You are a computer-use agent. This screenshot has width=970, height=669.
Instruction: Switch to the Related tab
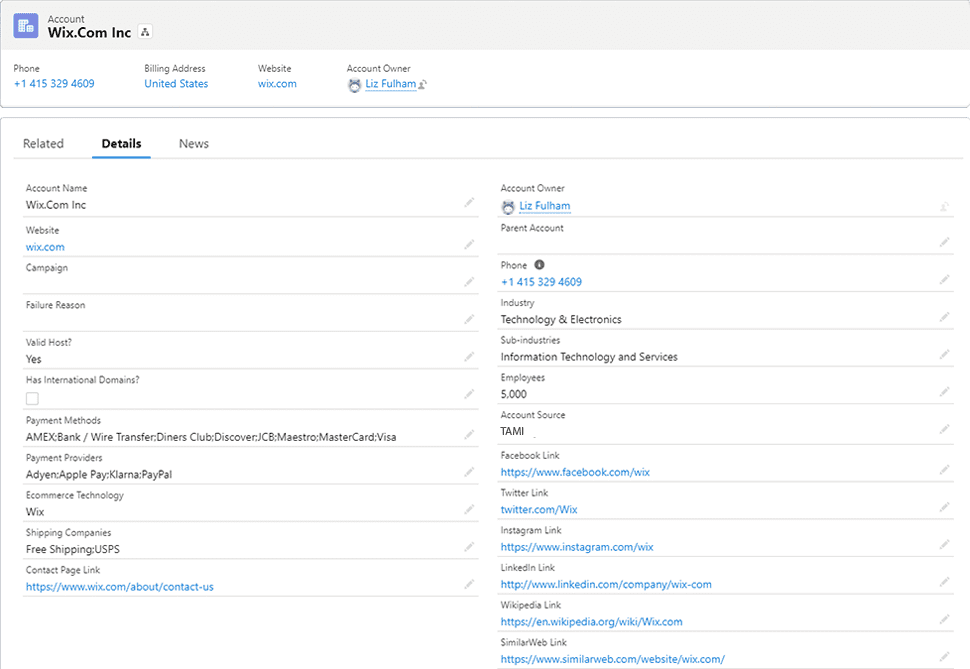tap(43, 144)
